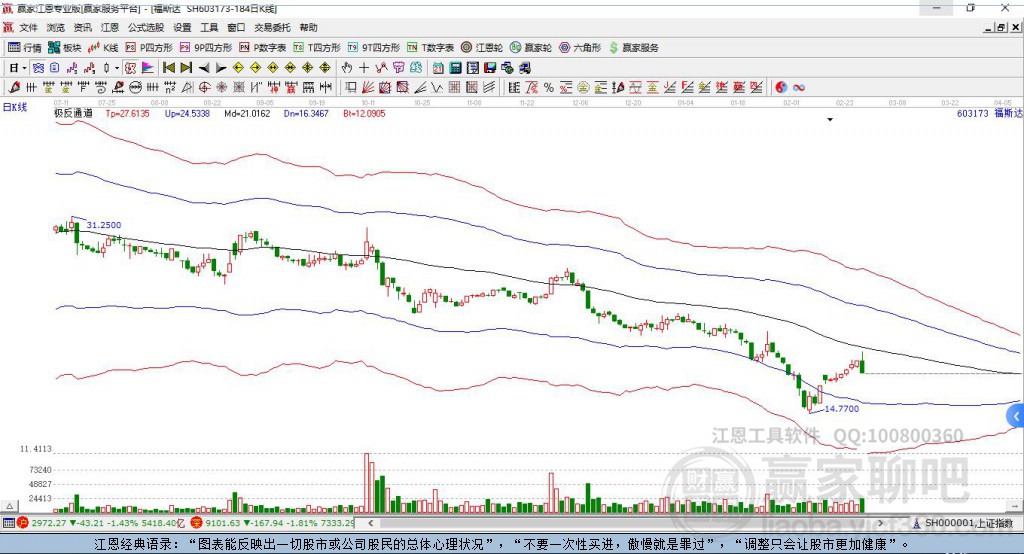
Task: Open the 六角形 hexagon tool
Action: (x=580, y=48)
